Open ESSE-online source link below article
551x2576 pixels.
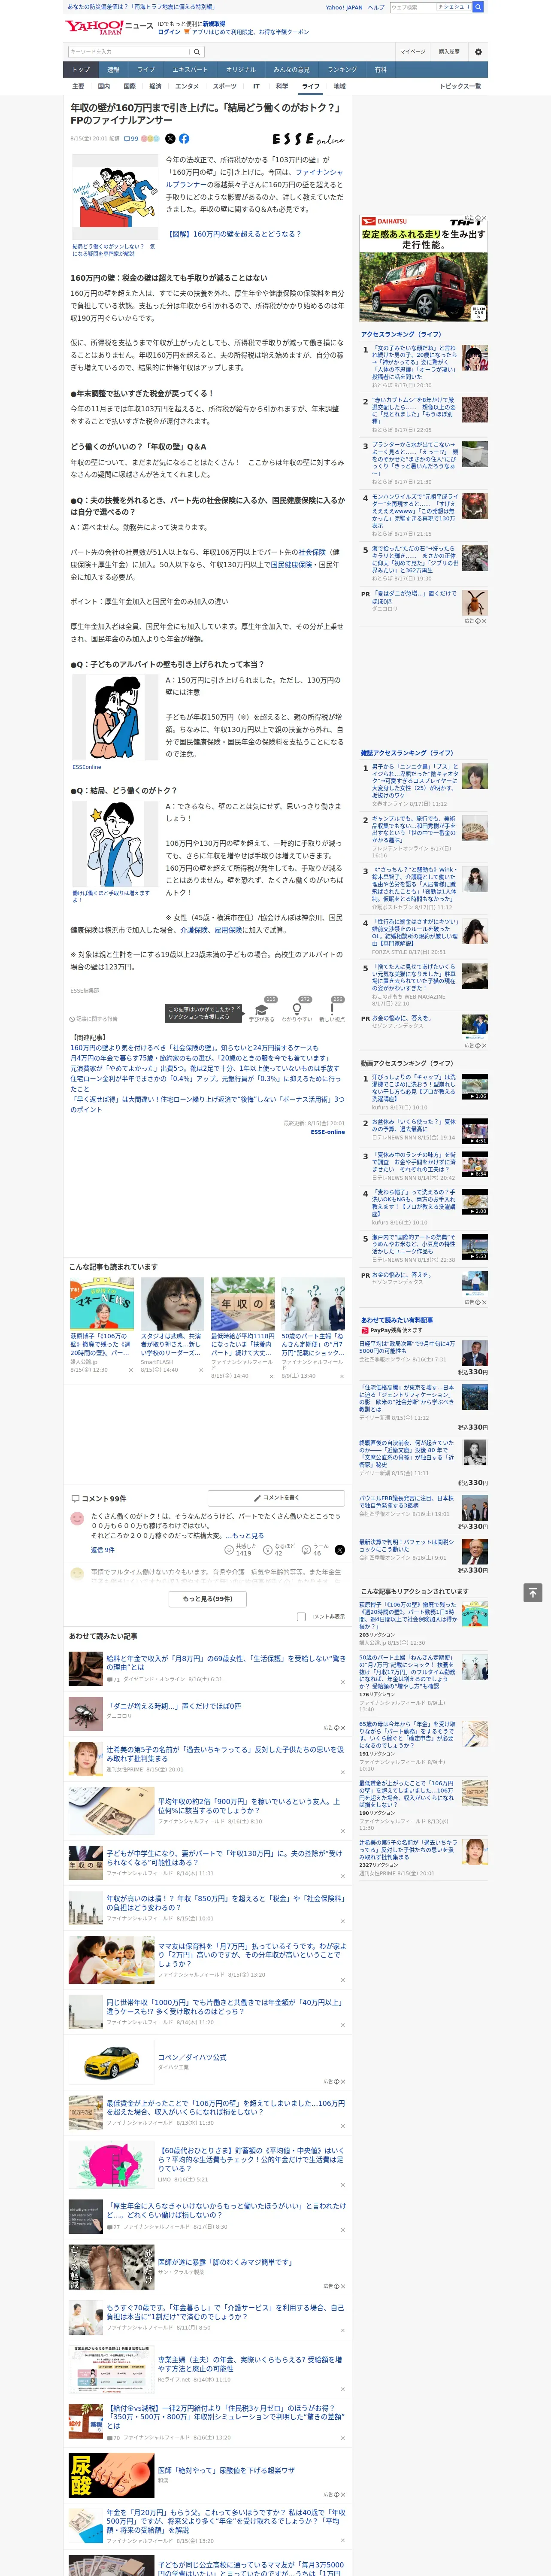coord(327,1132)
